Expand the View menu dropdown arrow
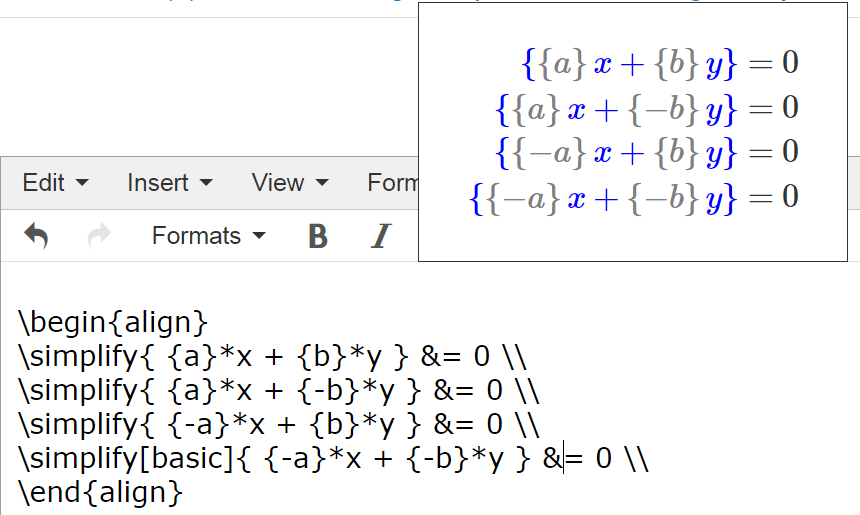Viewport: 860px width, 515px height. coord(322,183)
